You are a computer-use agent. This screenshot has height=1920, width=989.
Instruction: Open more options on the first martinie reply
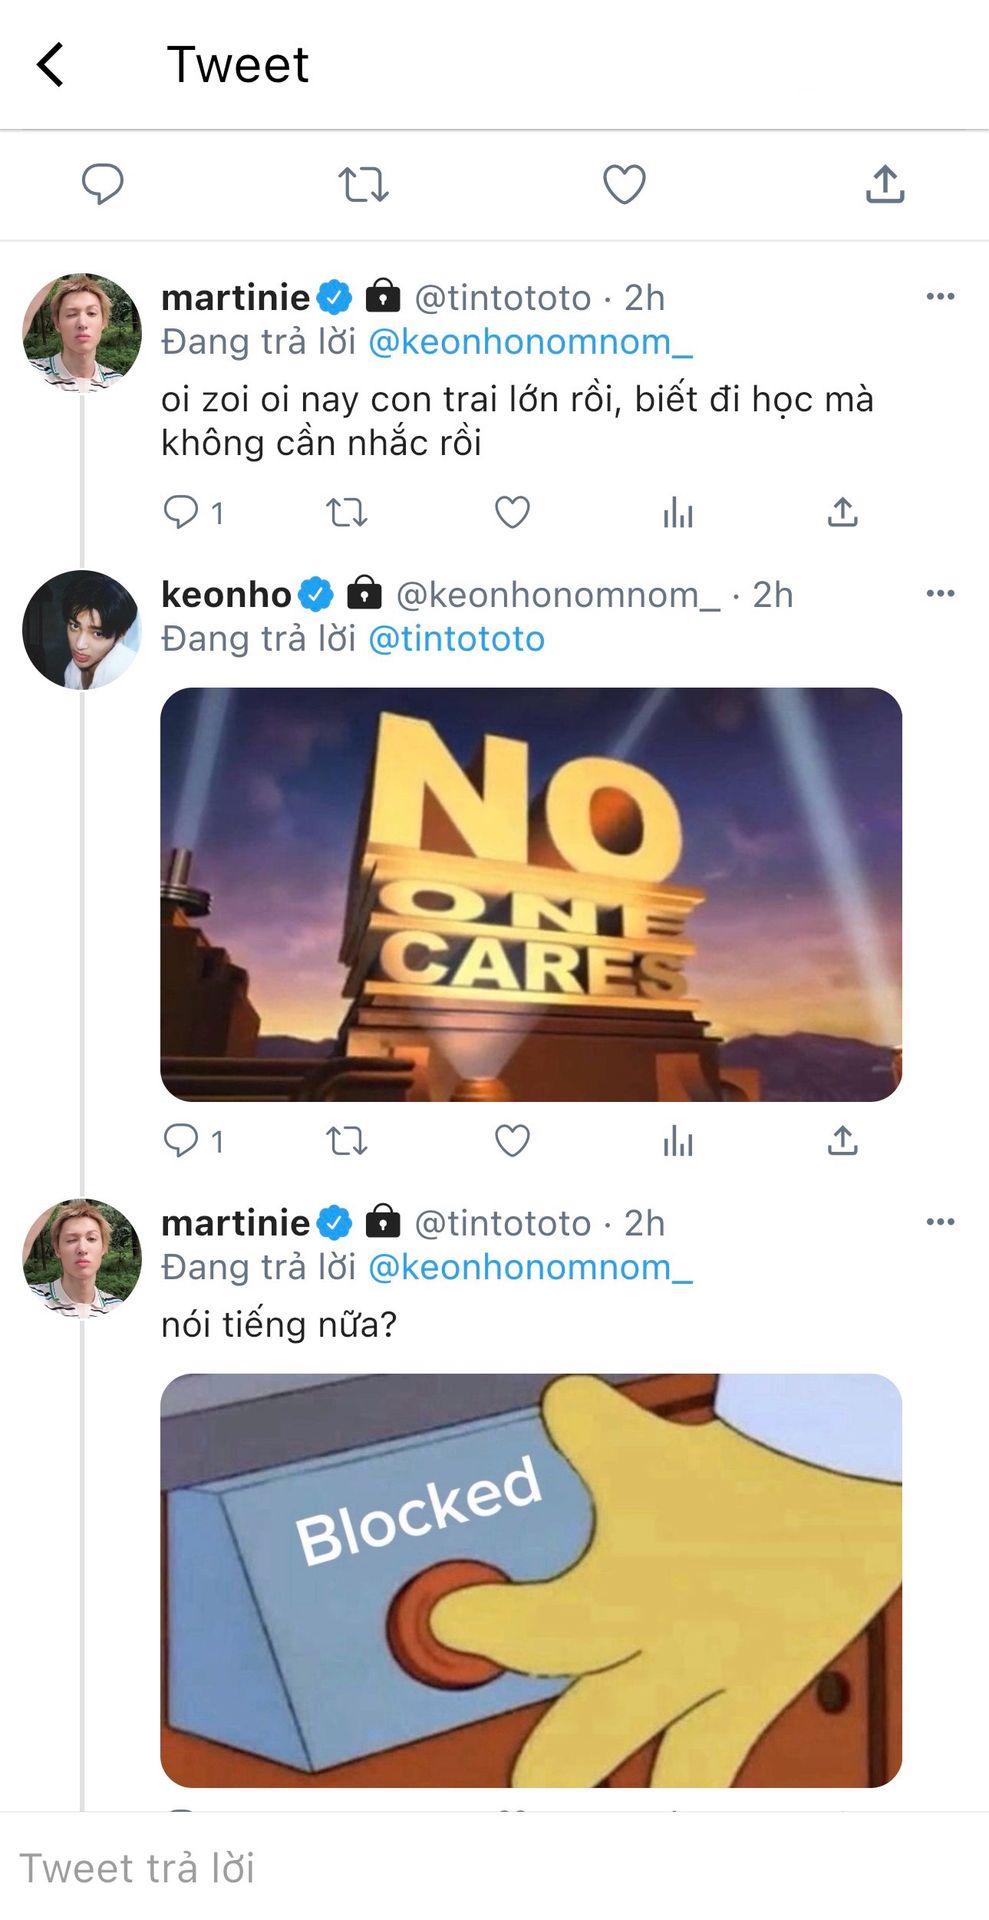click(x=940, y=296)
